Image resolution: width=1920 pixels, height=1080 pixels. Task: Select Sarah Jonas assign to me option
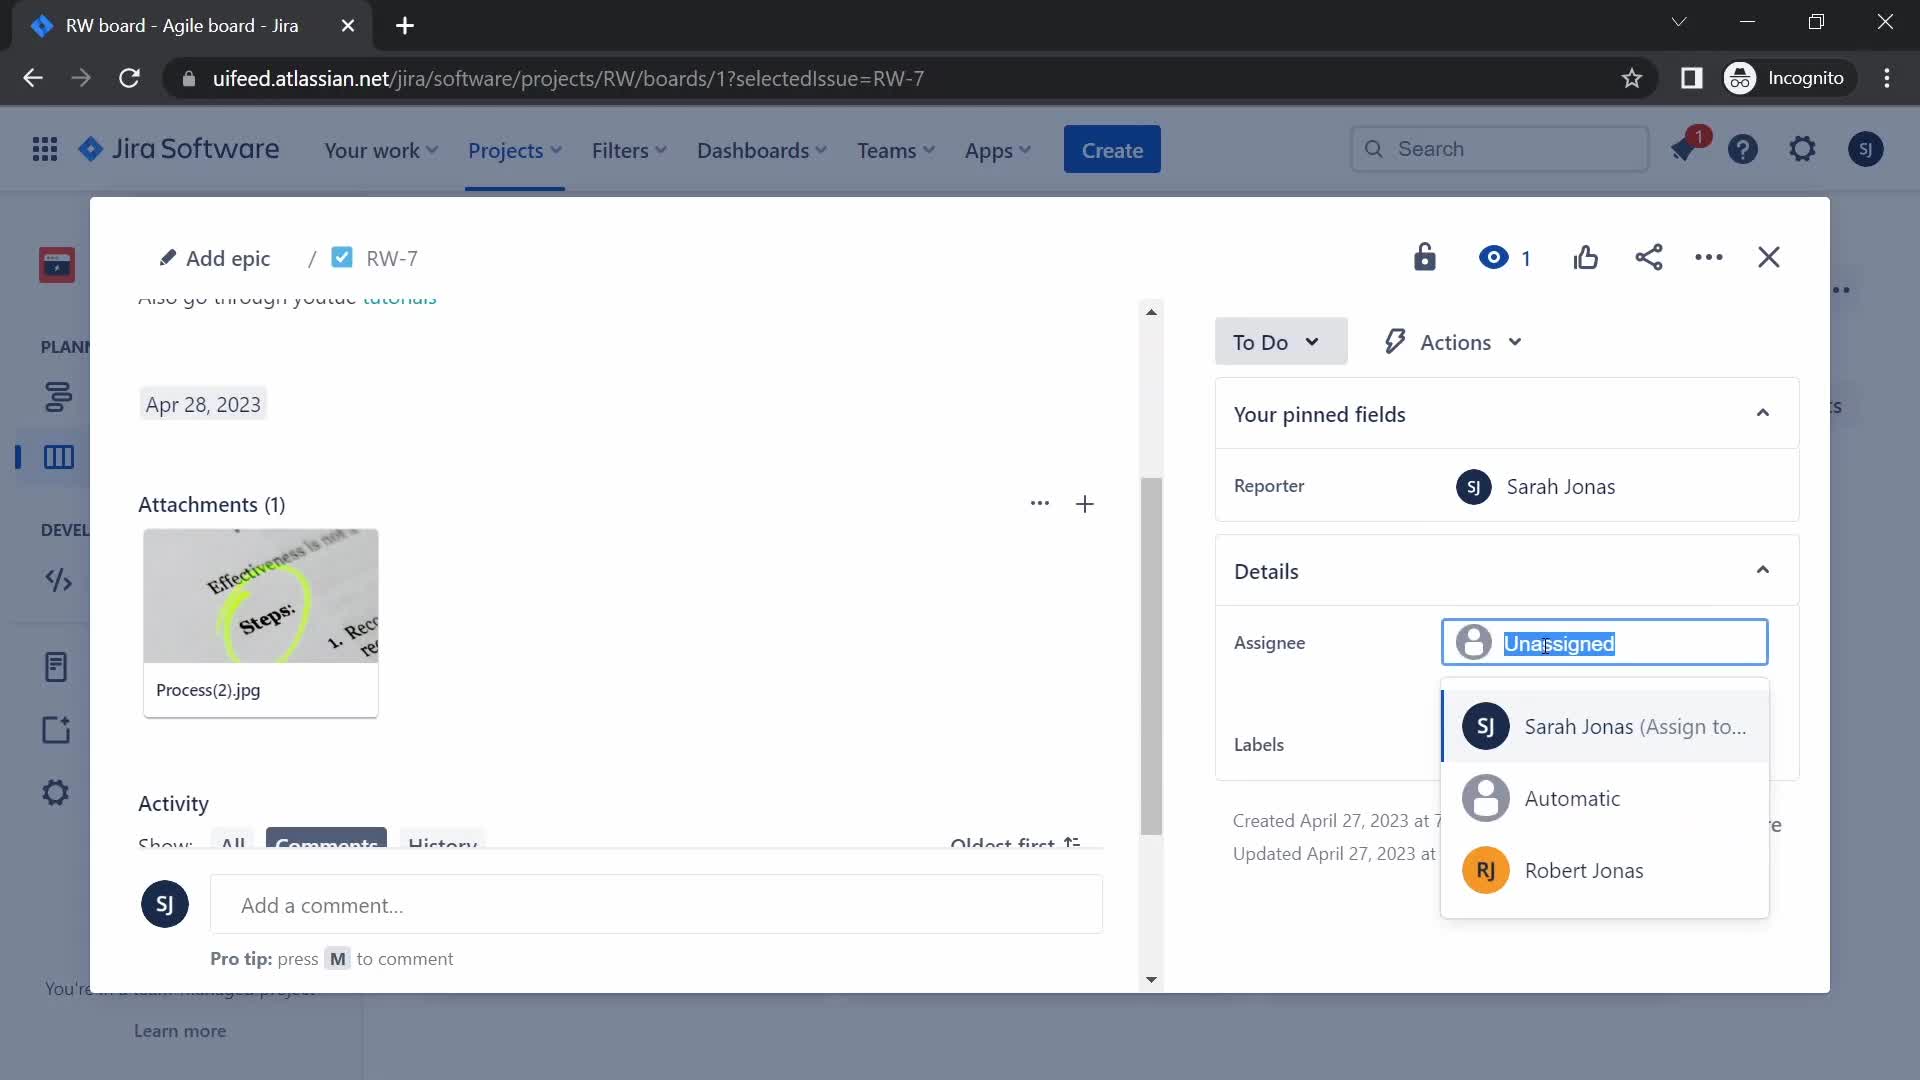click(x=1606, y=725)
